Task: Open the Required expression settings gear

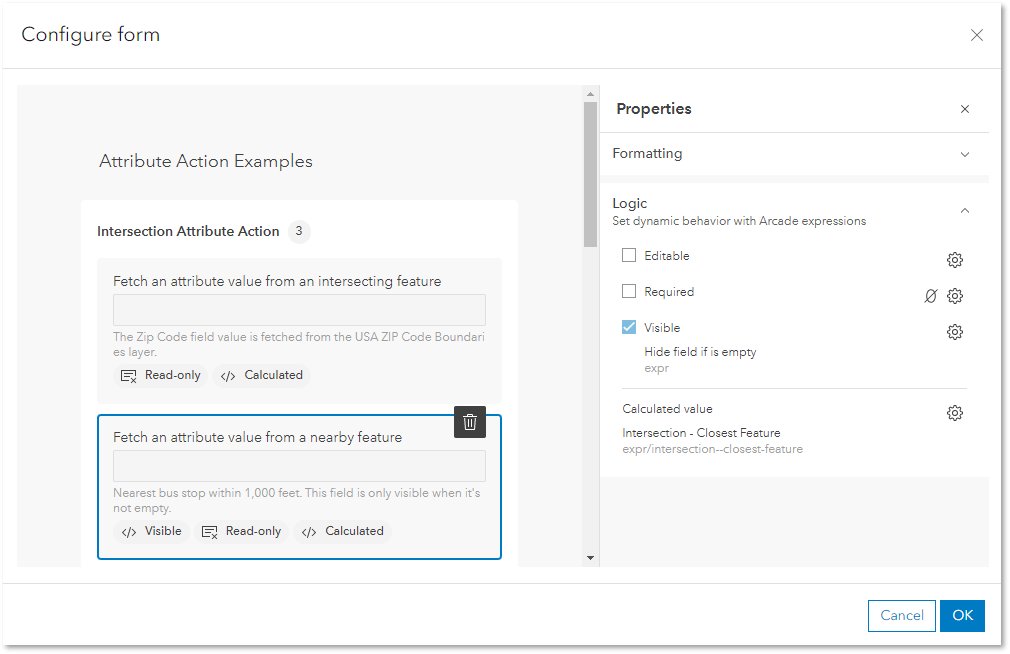Action: coord(954,295)
